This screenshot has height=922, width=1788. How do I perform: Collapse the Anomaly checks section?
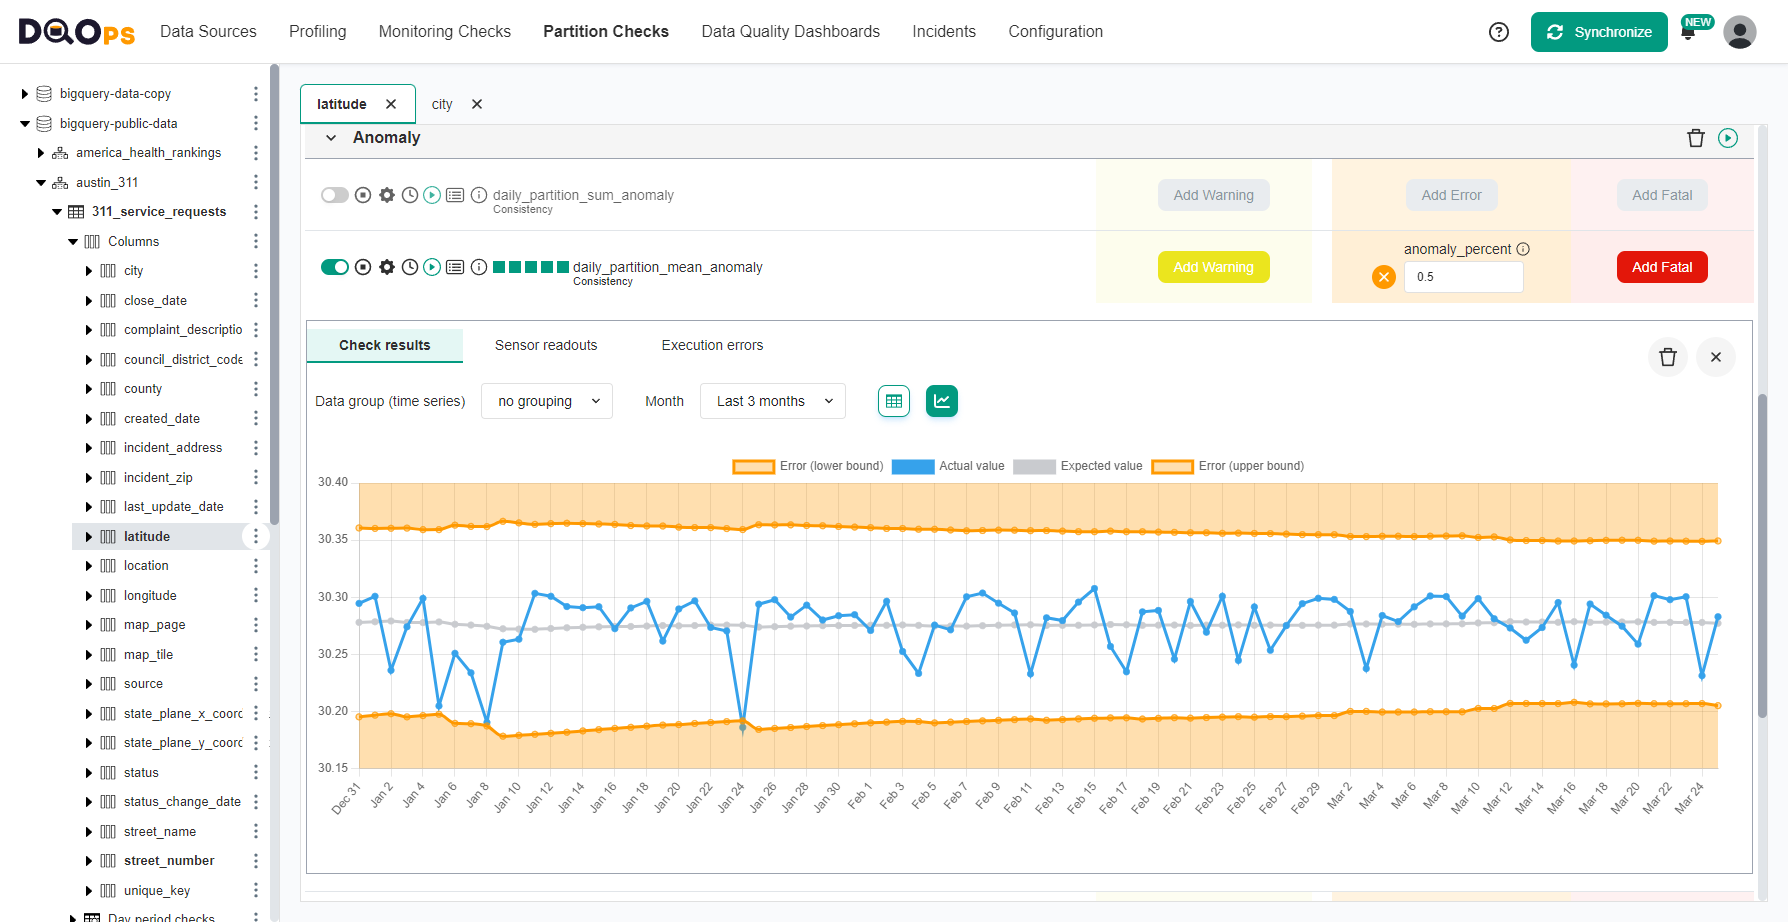click(330, 138)
